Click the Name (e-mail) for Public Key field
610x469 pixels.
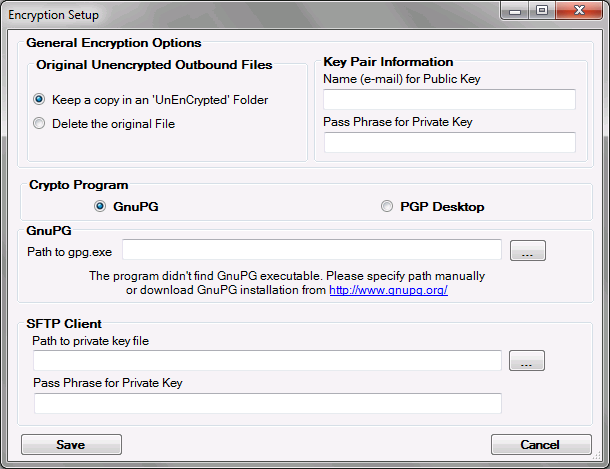point(449,99)
